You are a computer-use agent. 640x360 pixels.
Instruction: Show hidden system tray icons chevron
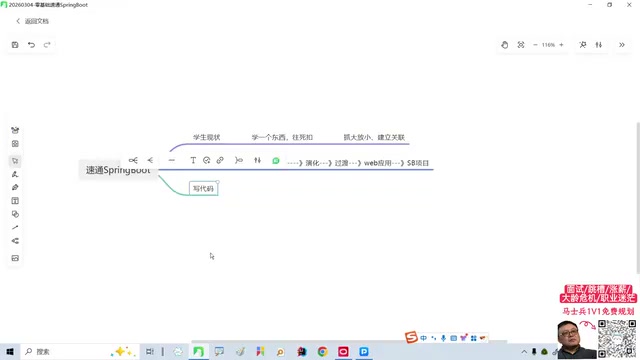tap(524, 351)
